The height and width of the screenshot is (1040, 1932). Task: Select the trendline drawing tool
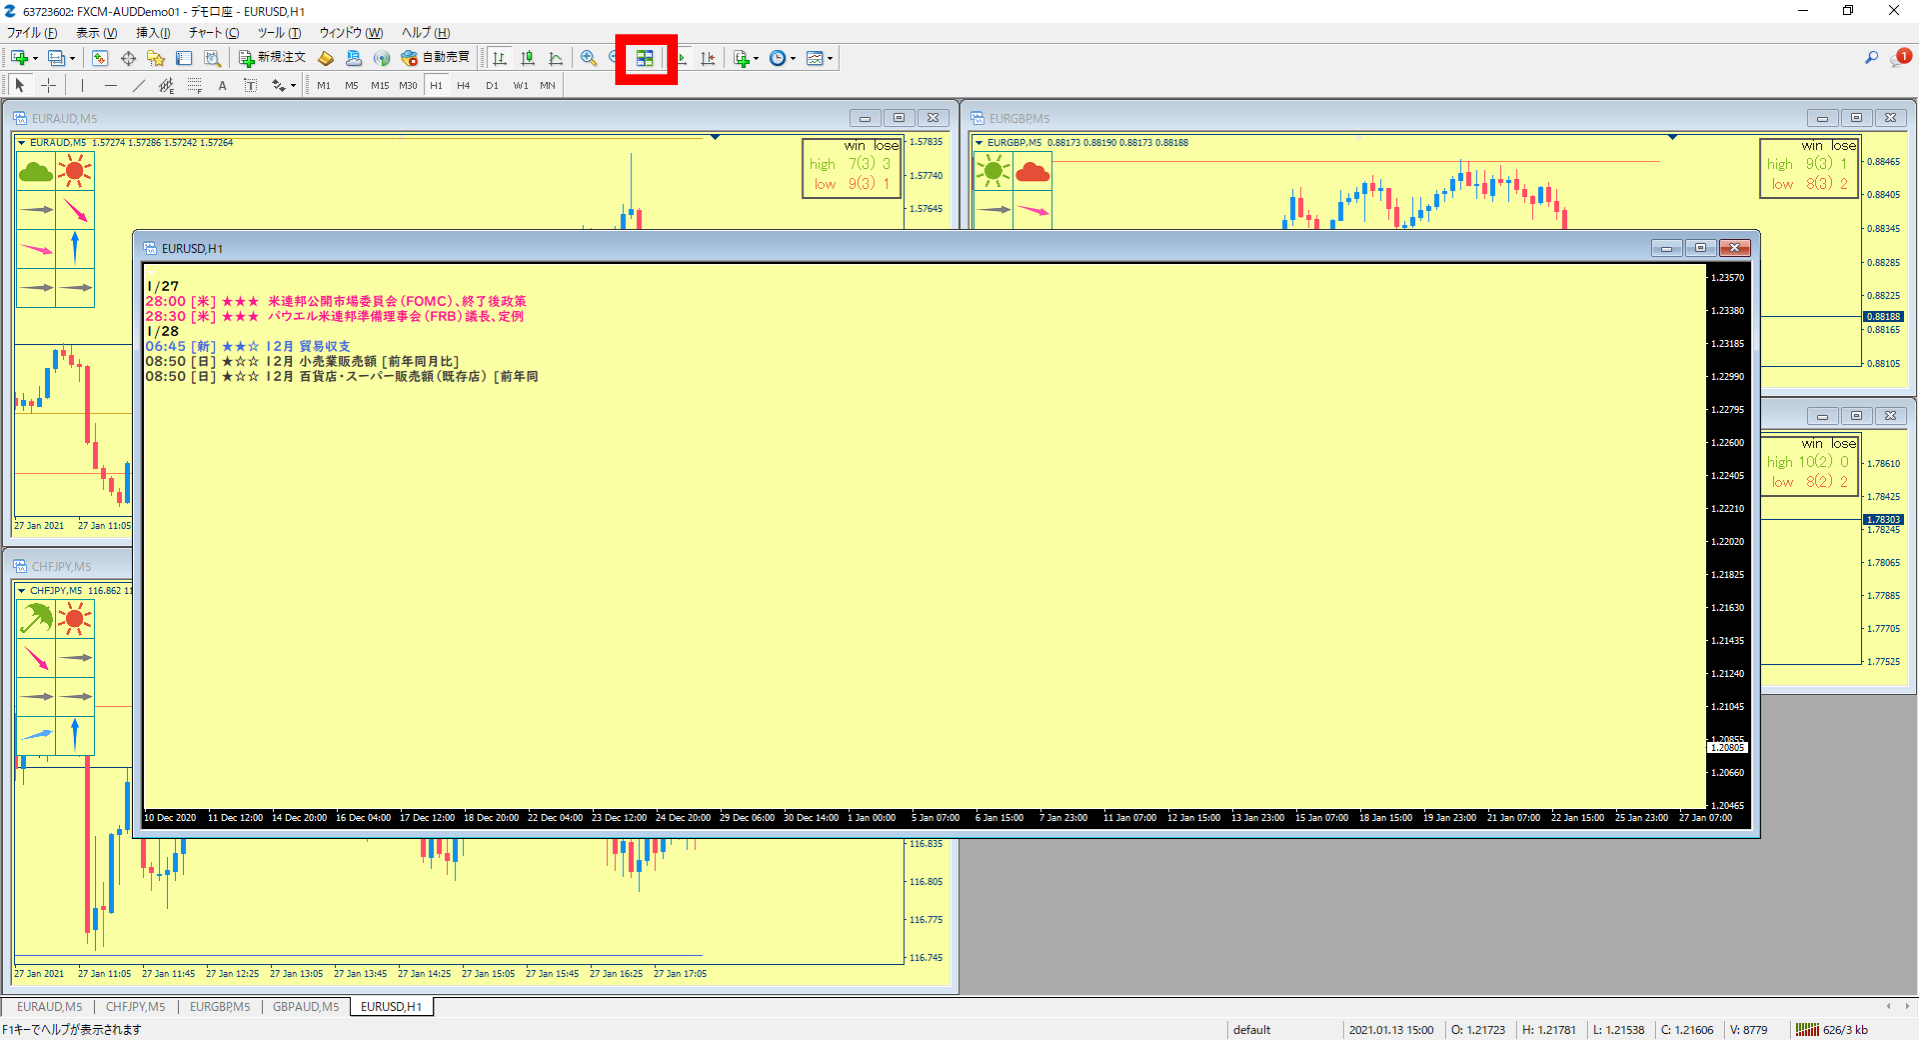tap(139, 85)
